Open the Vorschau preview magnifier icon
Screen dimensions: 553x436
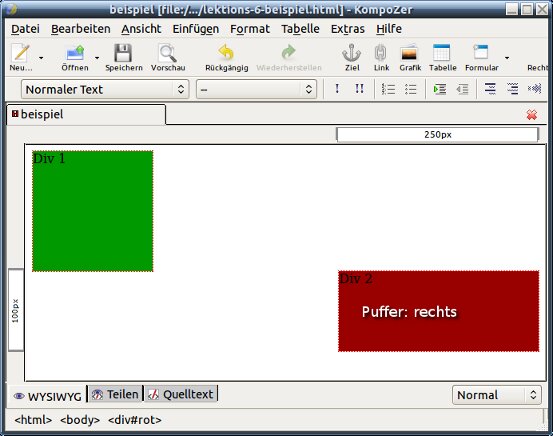[168, 53]
